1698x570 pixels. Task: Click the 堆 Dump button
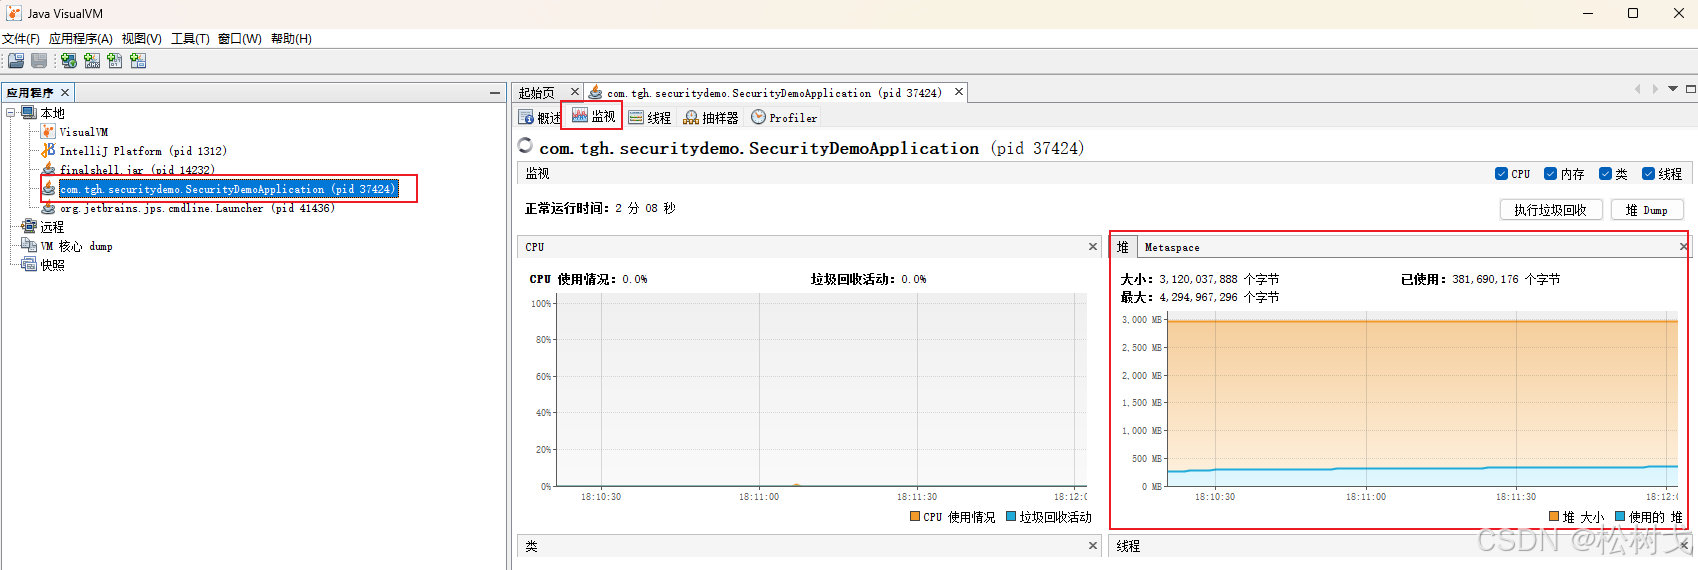1647,210
